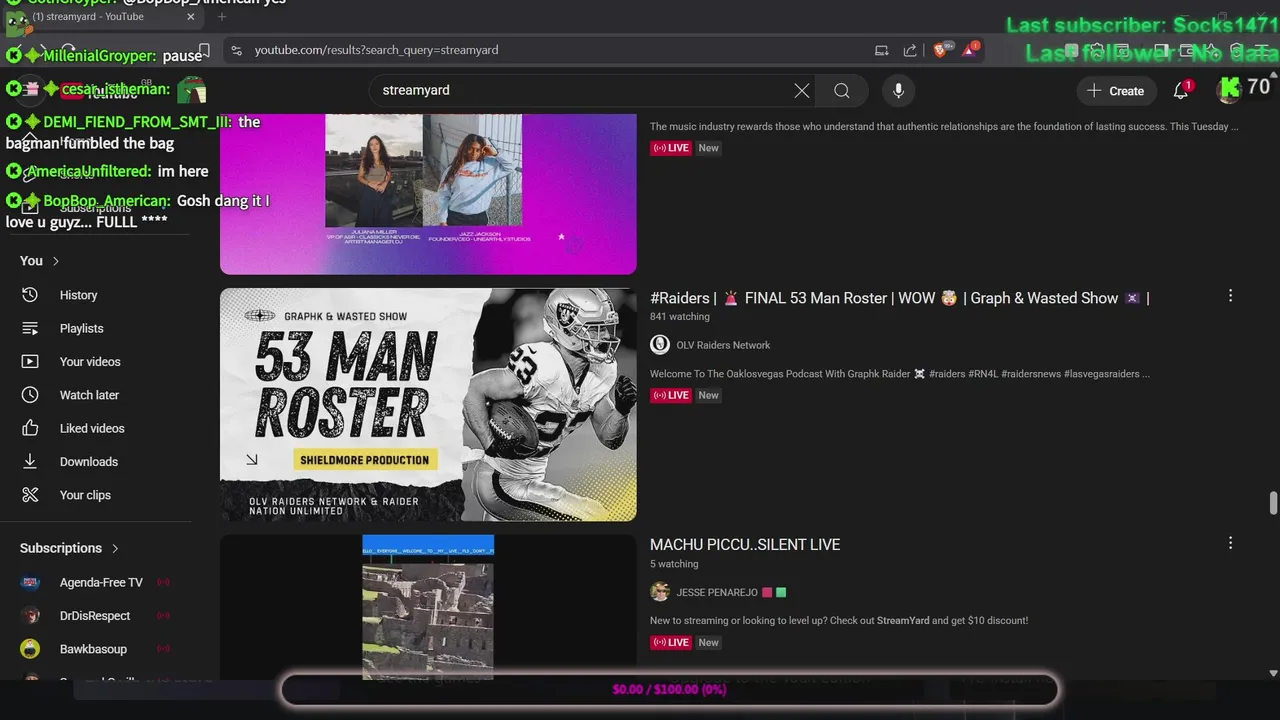
Task: Click '841 watching' text
Action: pos(680,317)
